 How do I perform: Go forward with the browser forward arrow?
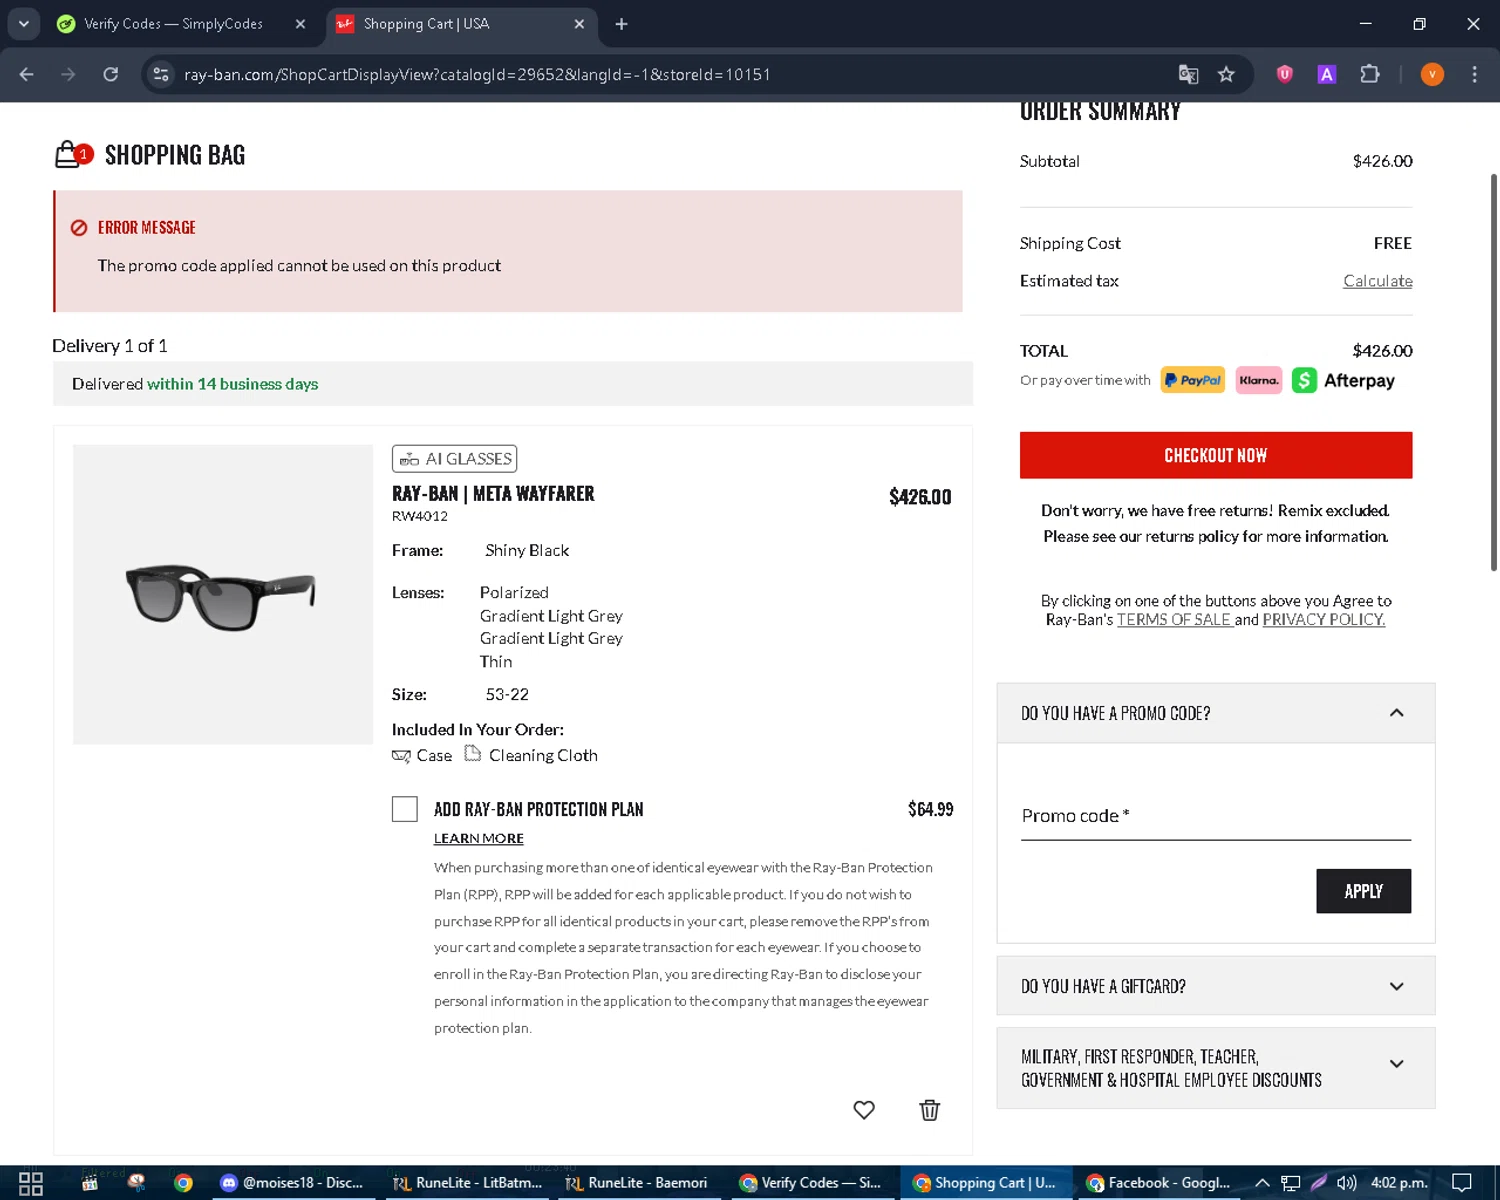pyautogui.click(x=68, y=74)
